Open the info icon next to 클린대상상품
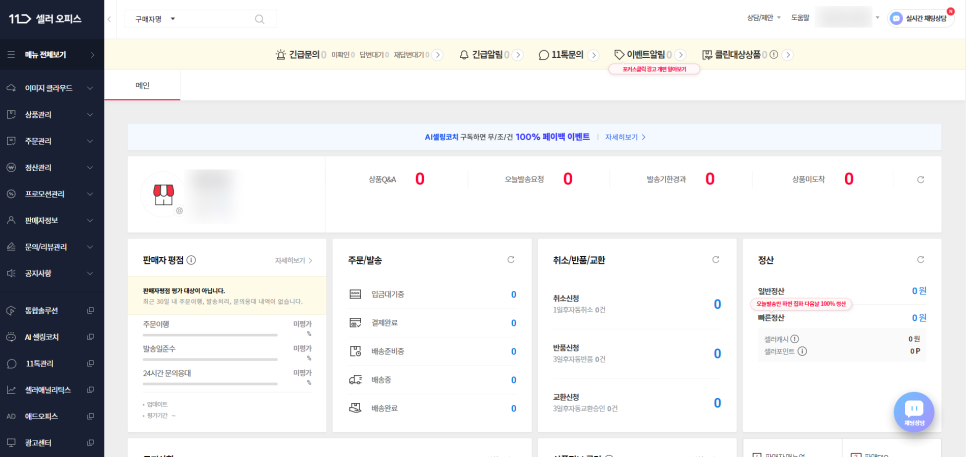Screen dimensions: 966x457 pos(774,55)
